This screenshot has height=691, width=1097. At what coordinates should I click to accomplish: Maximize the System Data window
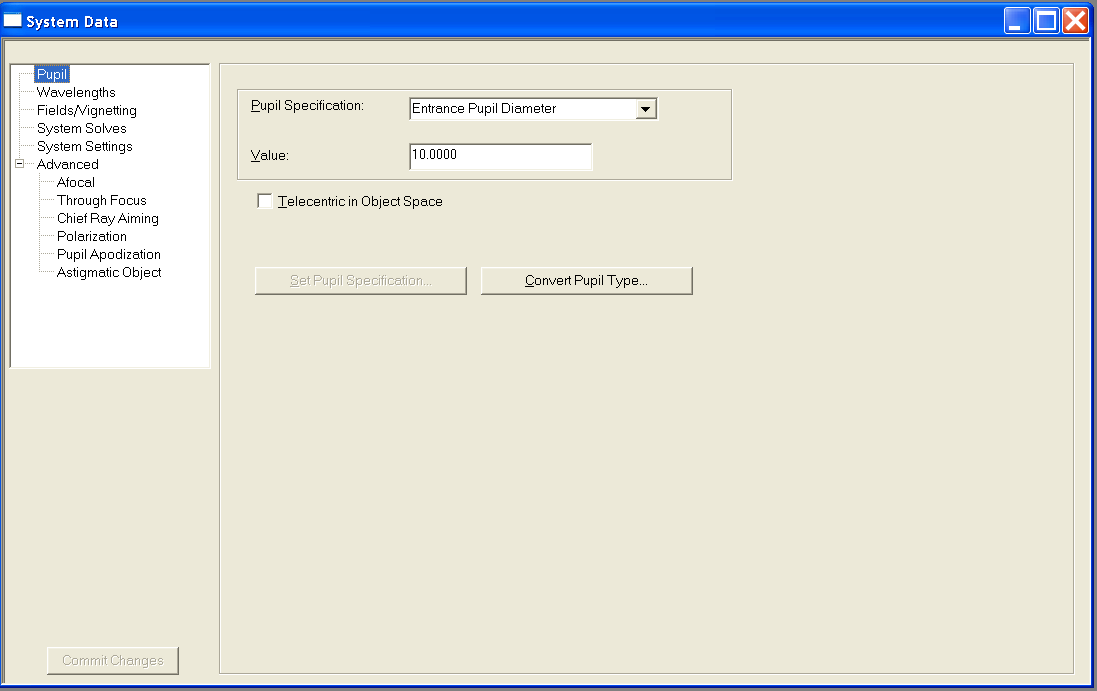pos(1046,21)
